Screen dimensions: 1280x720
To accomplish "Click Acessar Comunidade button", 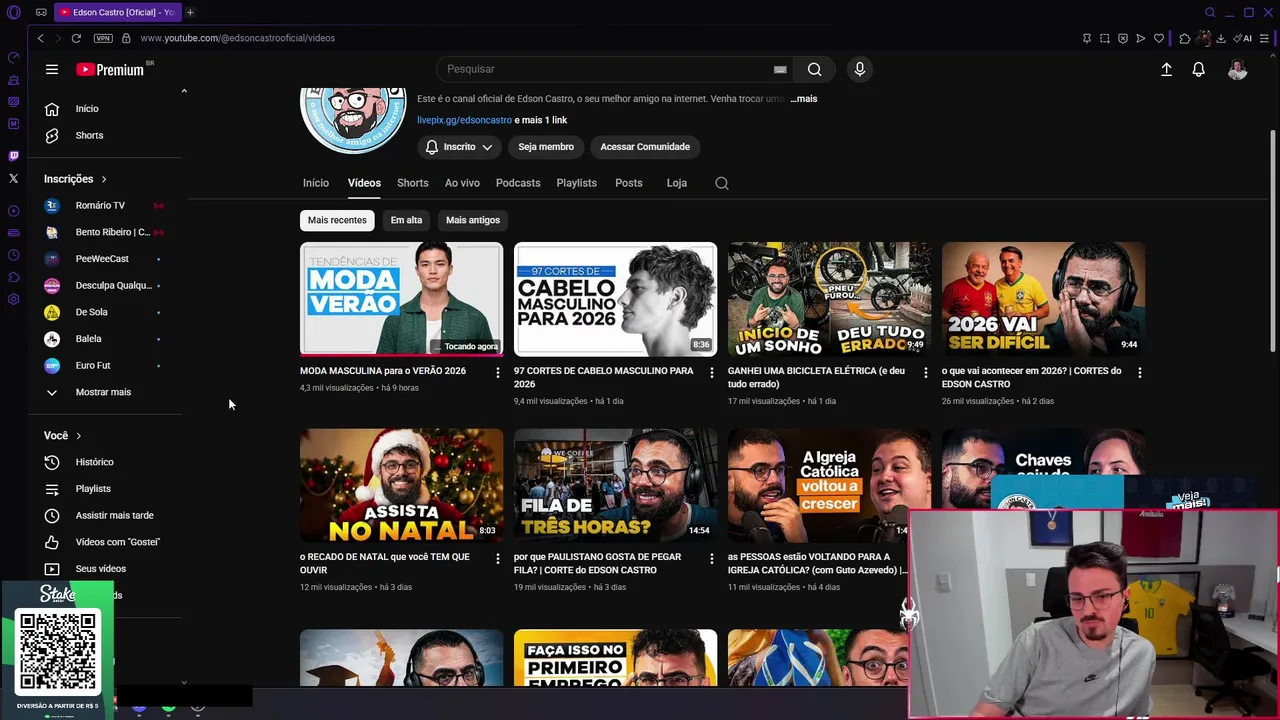I will 645,147.
